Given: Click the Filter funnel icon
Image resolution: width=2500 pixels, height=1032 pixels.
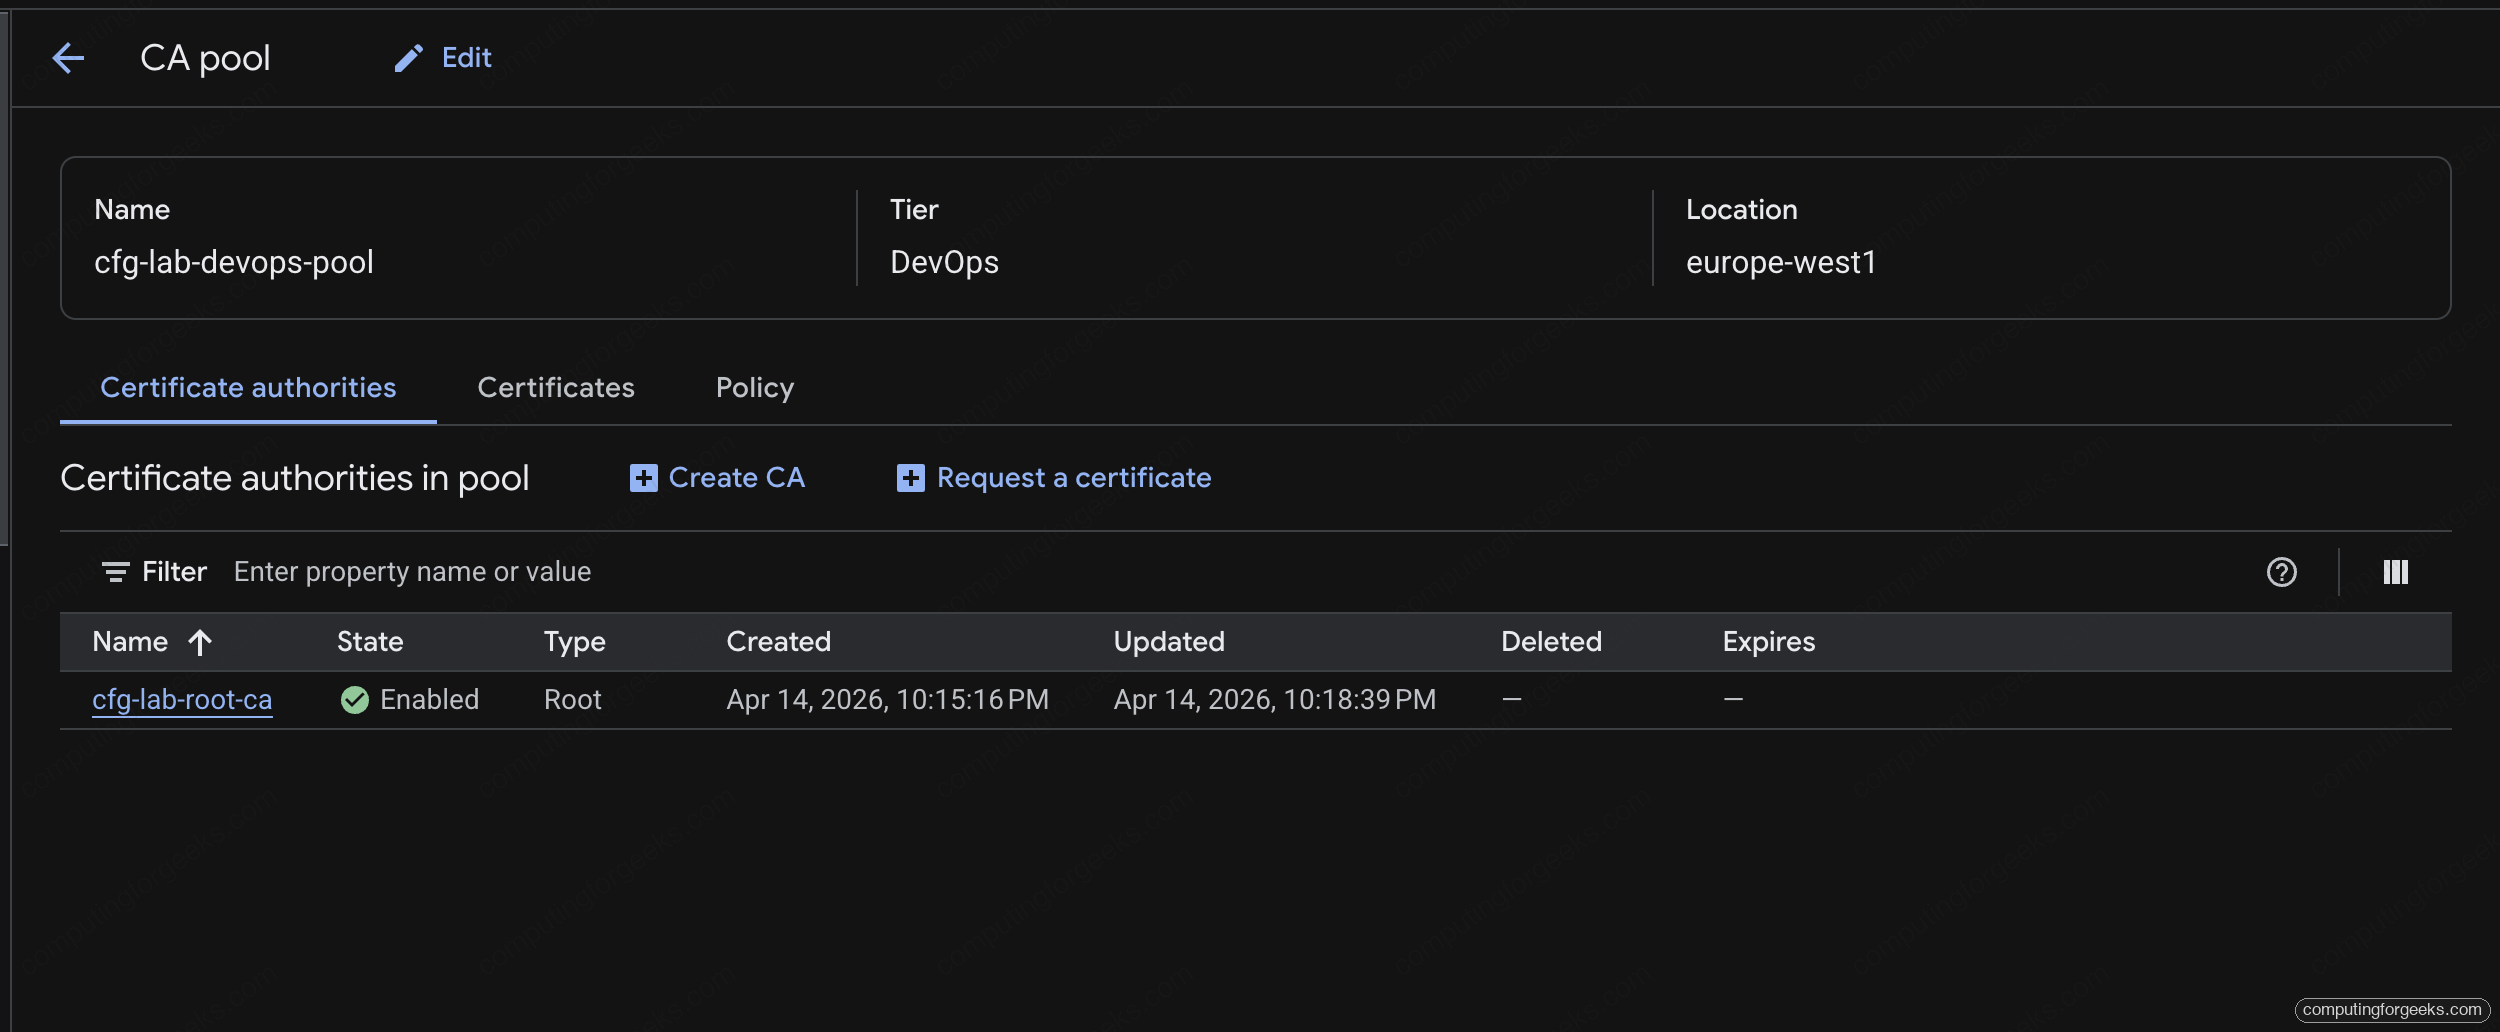Looking at the screenshot, I should (x=117, y=571).
